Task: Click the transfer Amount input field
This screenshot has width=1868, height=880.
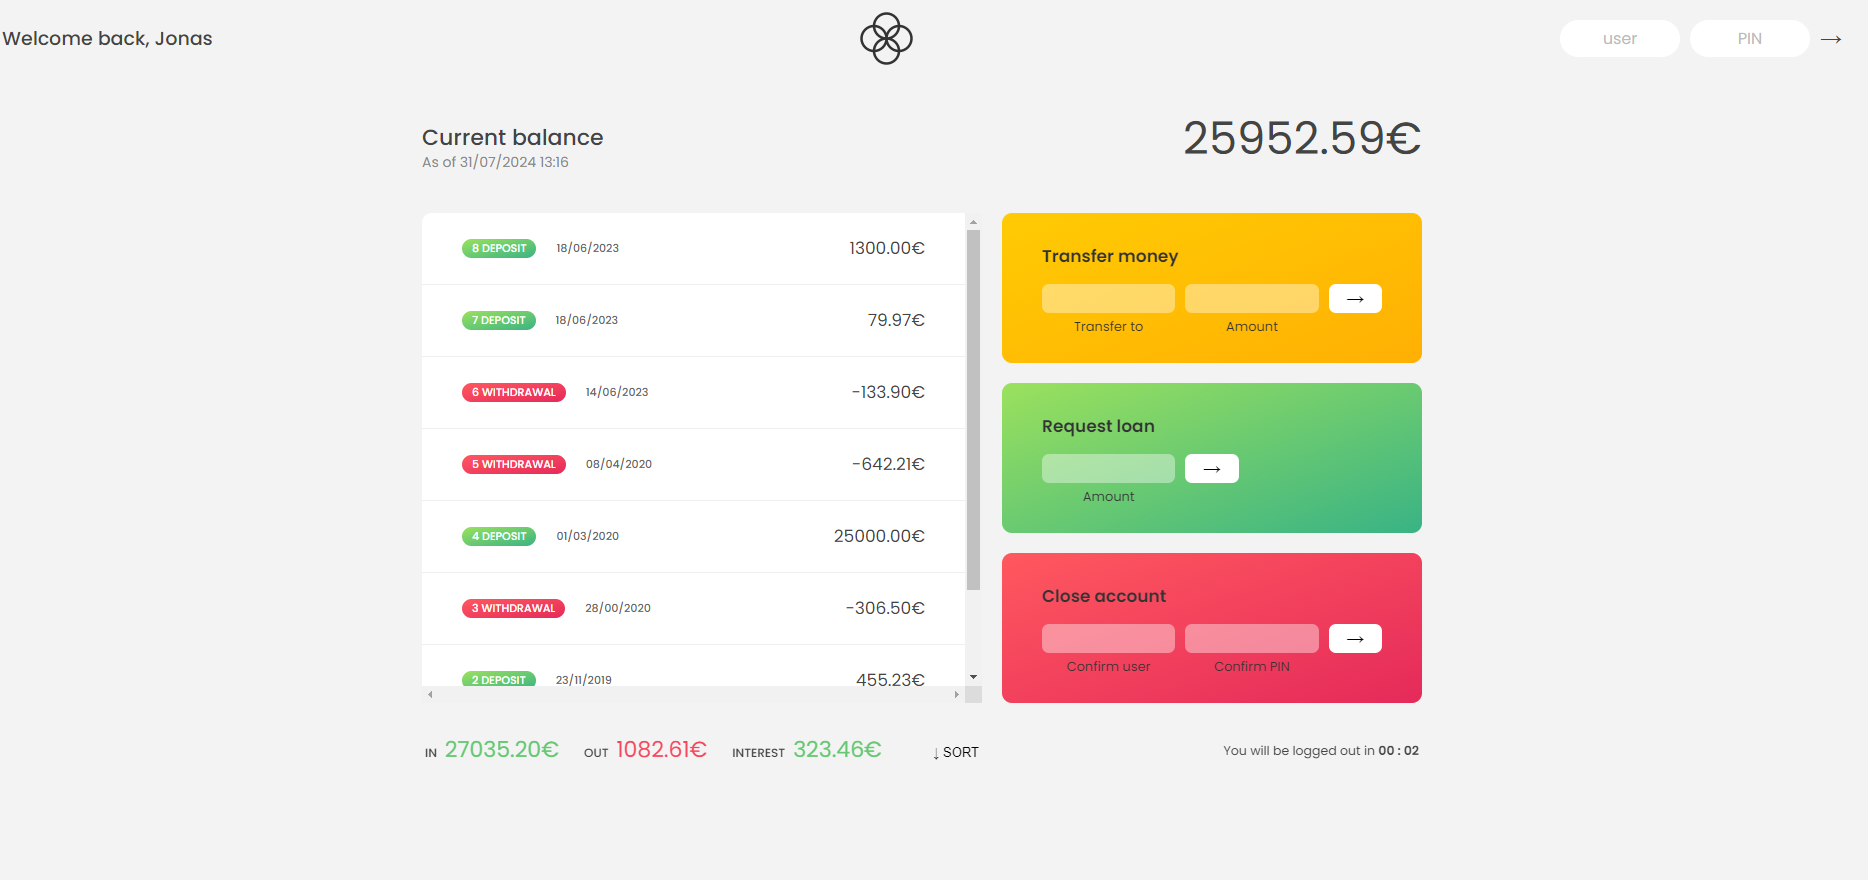Action: tap(1251, 299)
